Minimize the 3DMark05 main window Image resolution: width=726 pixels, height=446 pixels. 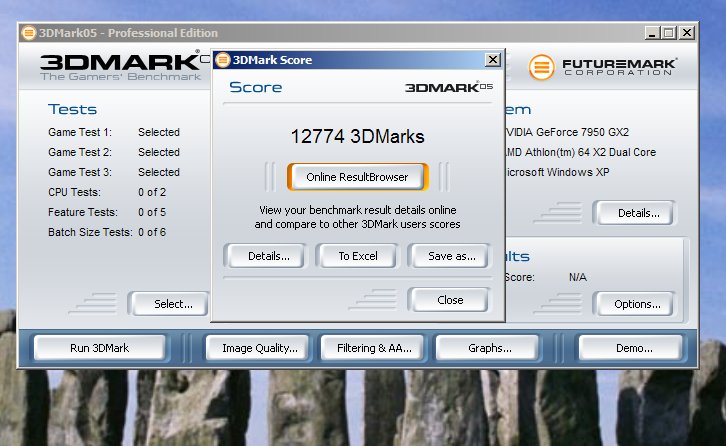pos(652,33)
